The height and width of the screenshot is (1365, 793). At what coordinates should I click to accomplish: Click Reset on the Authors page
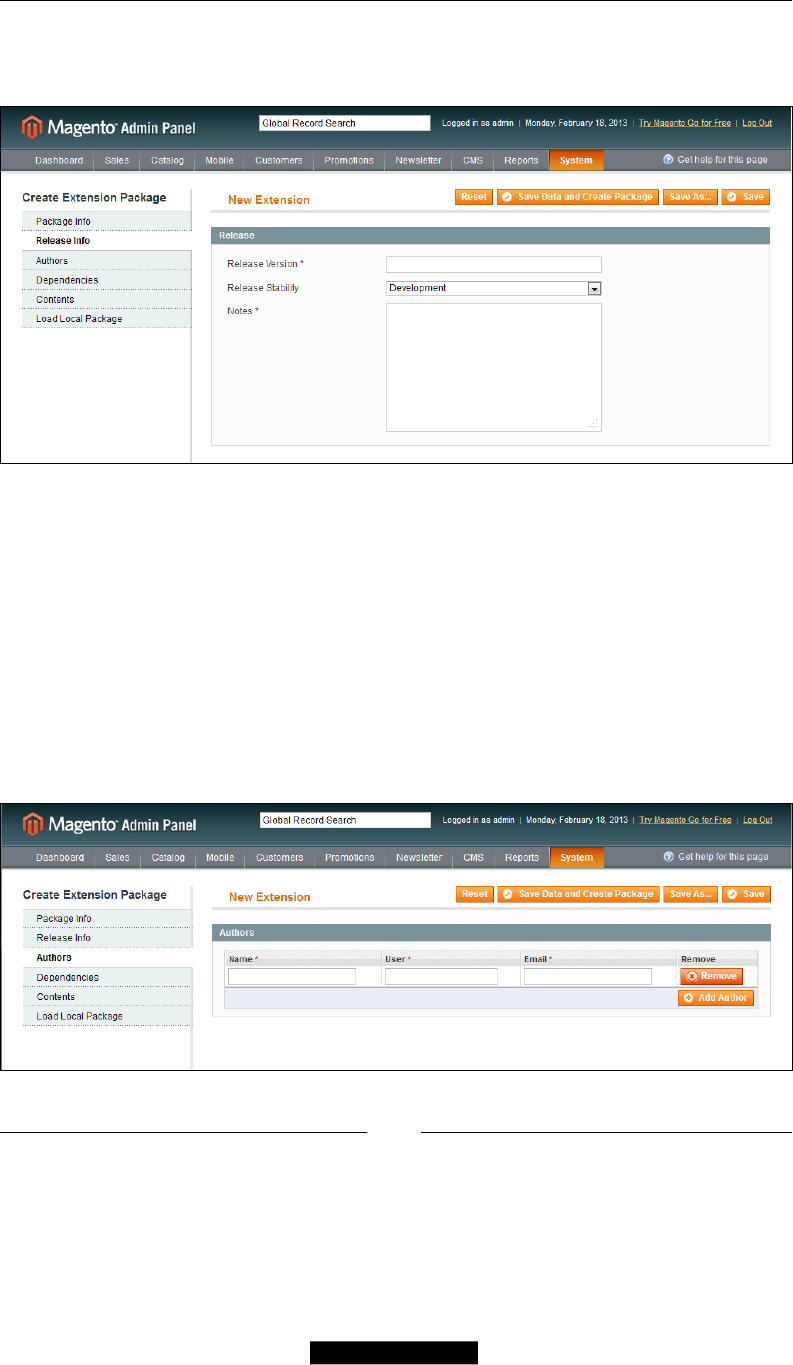coord(475,894)
